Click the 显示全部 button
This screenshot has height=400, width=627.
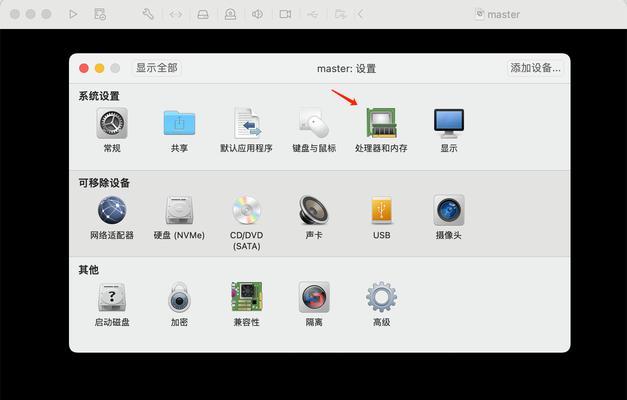pos(157,68)
